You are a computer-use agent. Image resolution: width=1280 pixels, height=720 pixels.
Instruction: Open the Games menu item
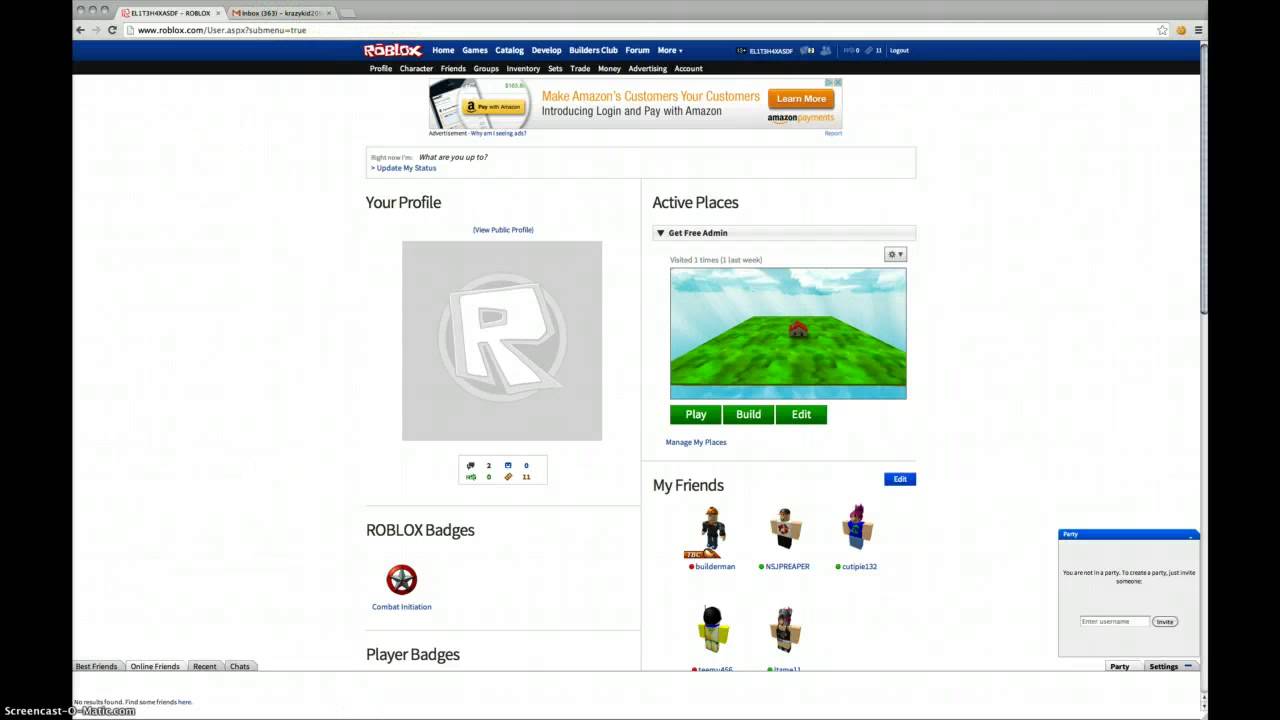pos(475,50)
